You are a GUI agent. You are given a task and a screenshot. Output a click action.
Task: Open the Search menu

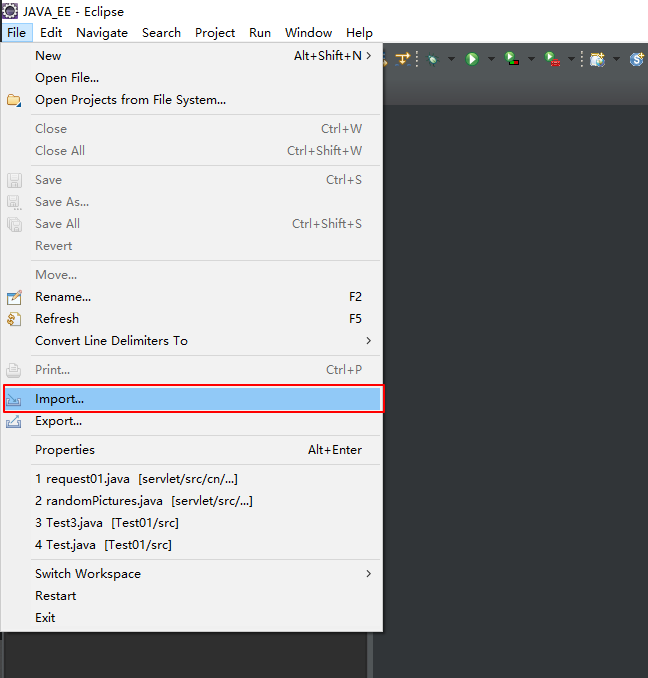(161, 33)
